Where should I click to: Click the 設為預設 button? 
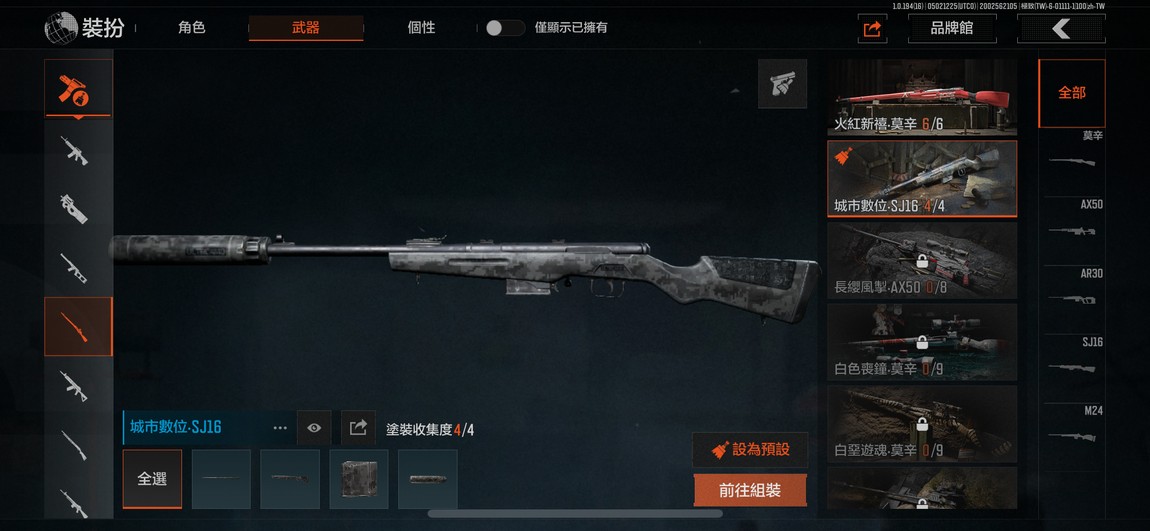click(x=750, y=450)
